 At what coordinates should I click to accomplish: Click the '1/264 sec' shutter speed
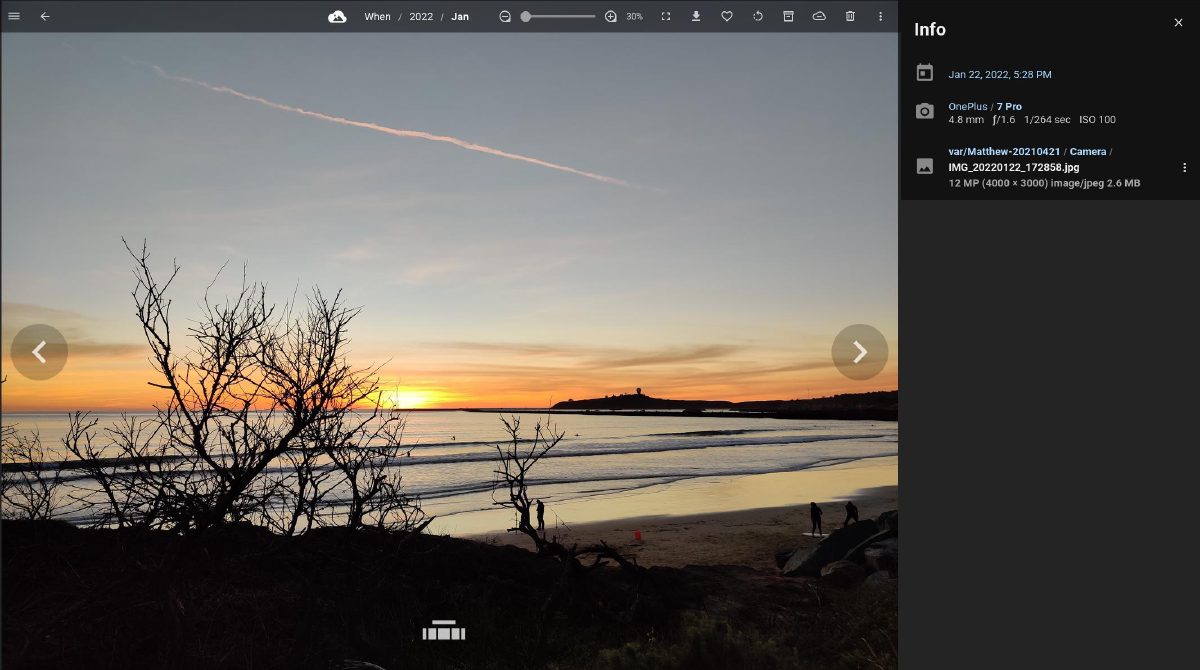click(1047, 120)
